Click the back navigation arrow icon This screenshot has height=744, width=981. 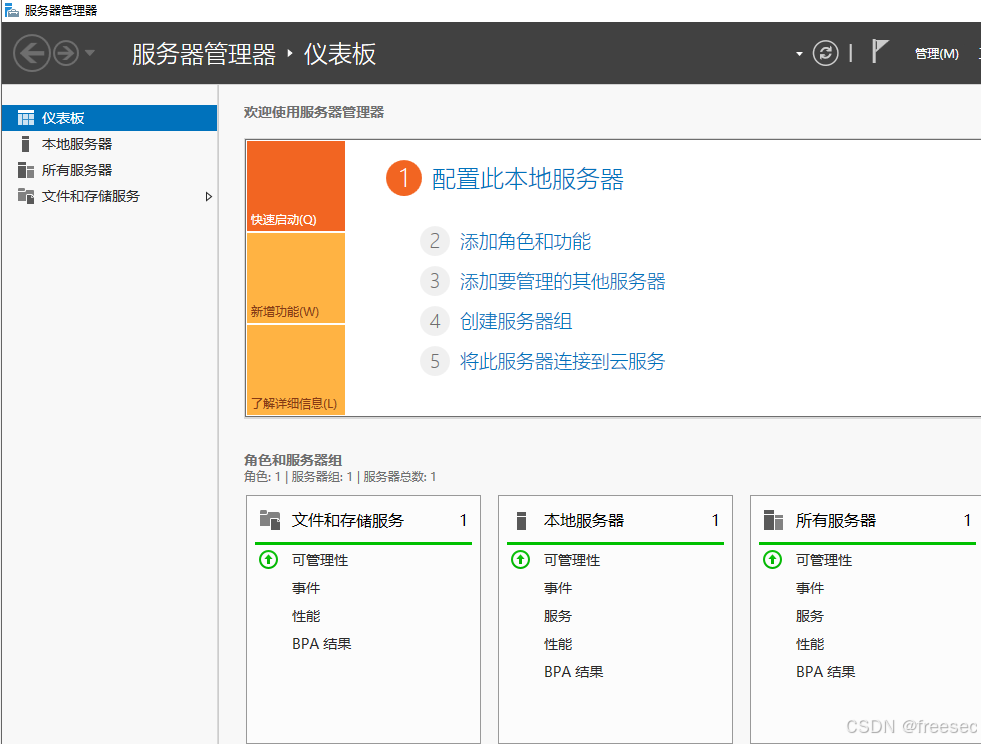click(x=32, y=53)
